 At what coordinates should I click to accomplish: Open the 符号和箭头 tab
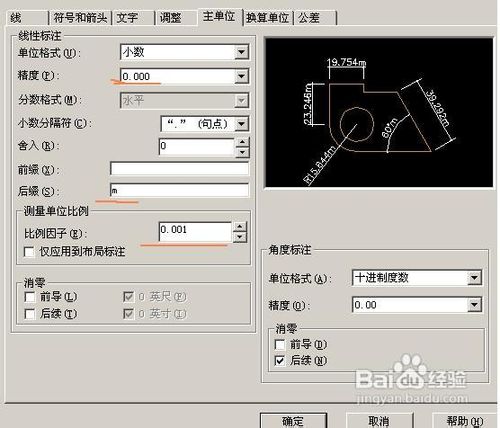click(x=80, y=18)
